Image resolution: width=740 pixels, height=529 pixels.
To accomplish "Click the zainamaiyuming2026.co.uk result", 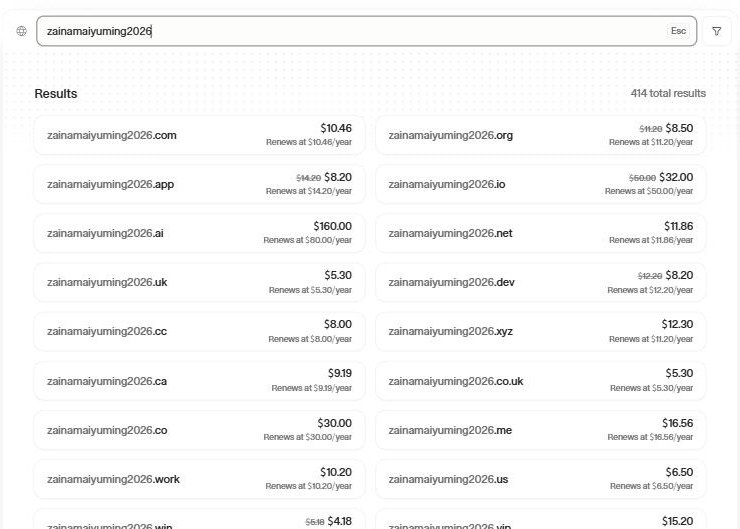I will tap(540, 381).
